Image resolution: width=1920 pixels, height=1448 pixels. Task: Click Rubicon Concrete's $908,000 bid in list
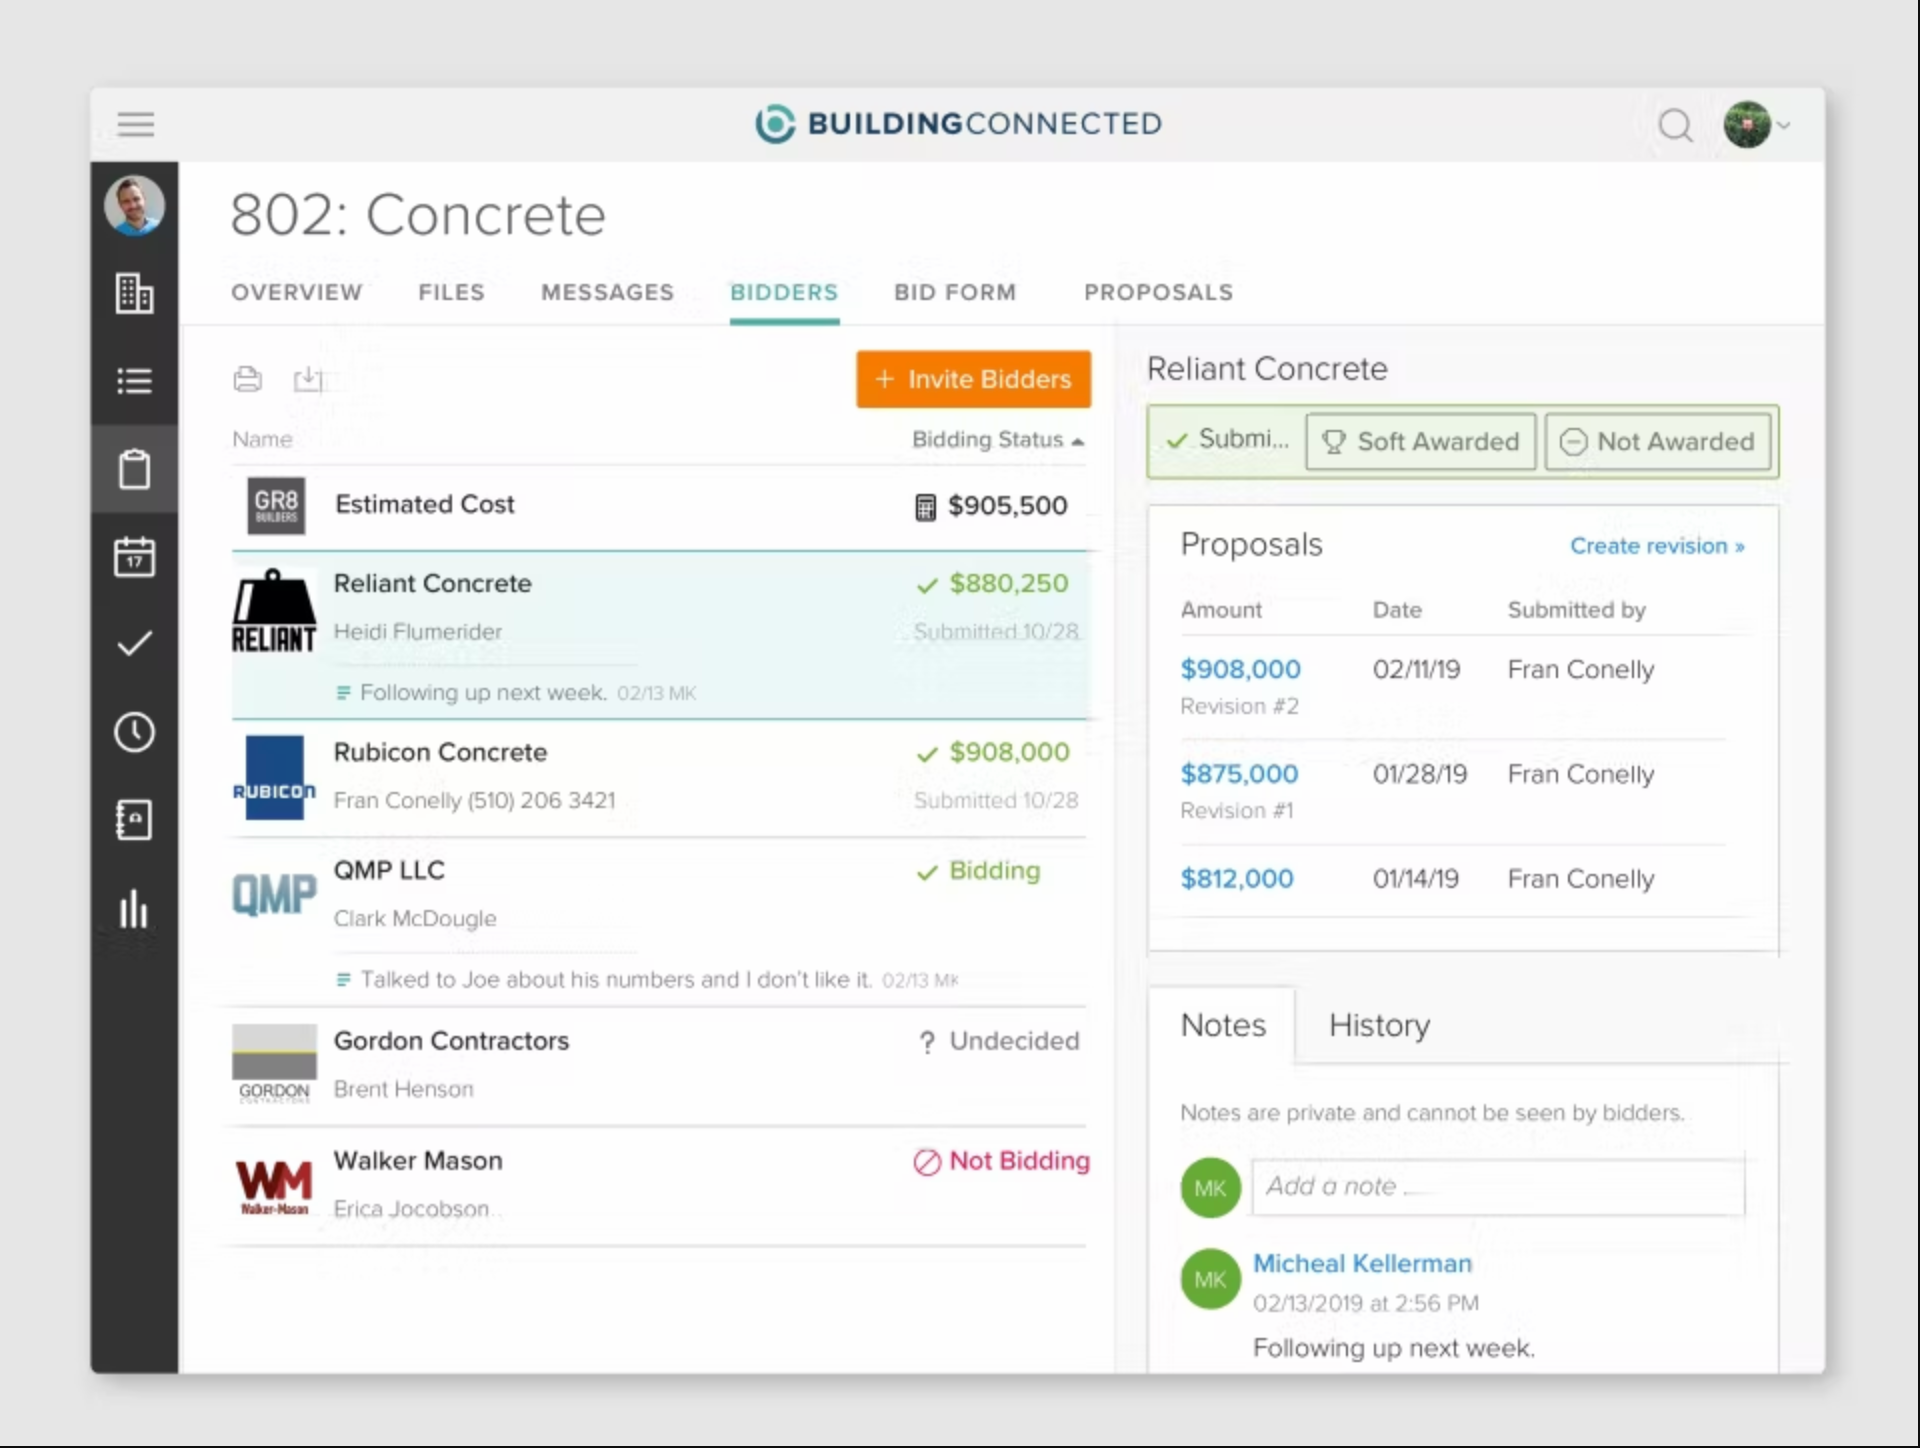click(x=1009, y=752)
